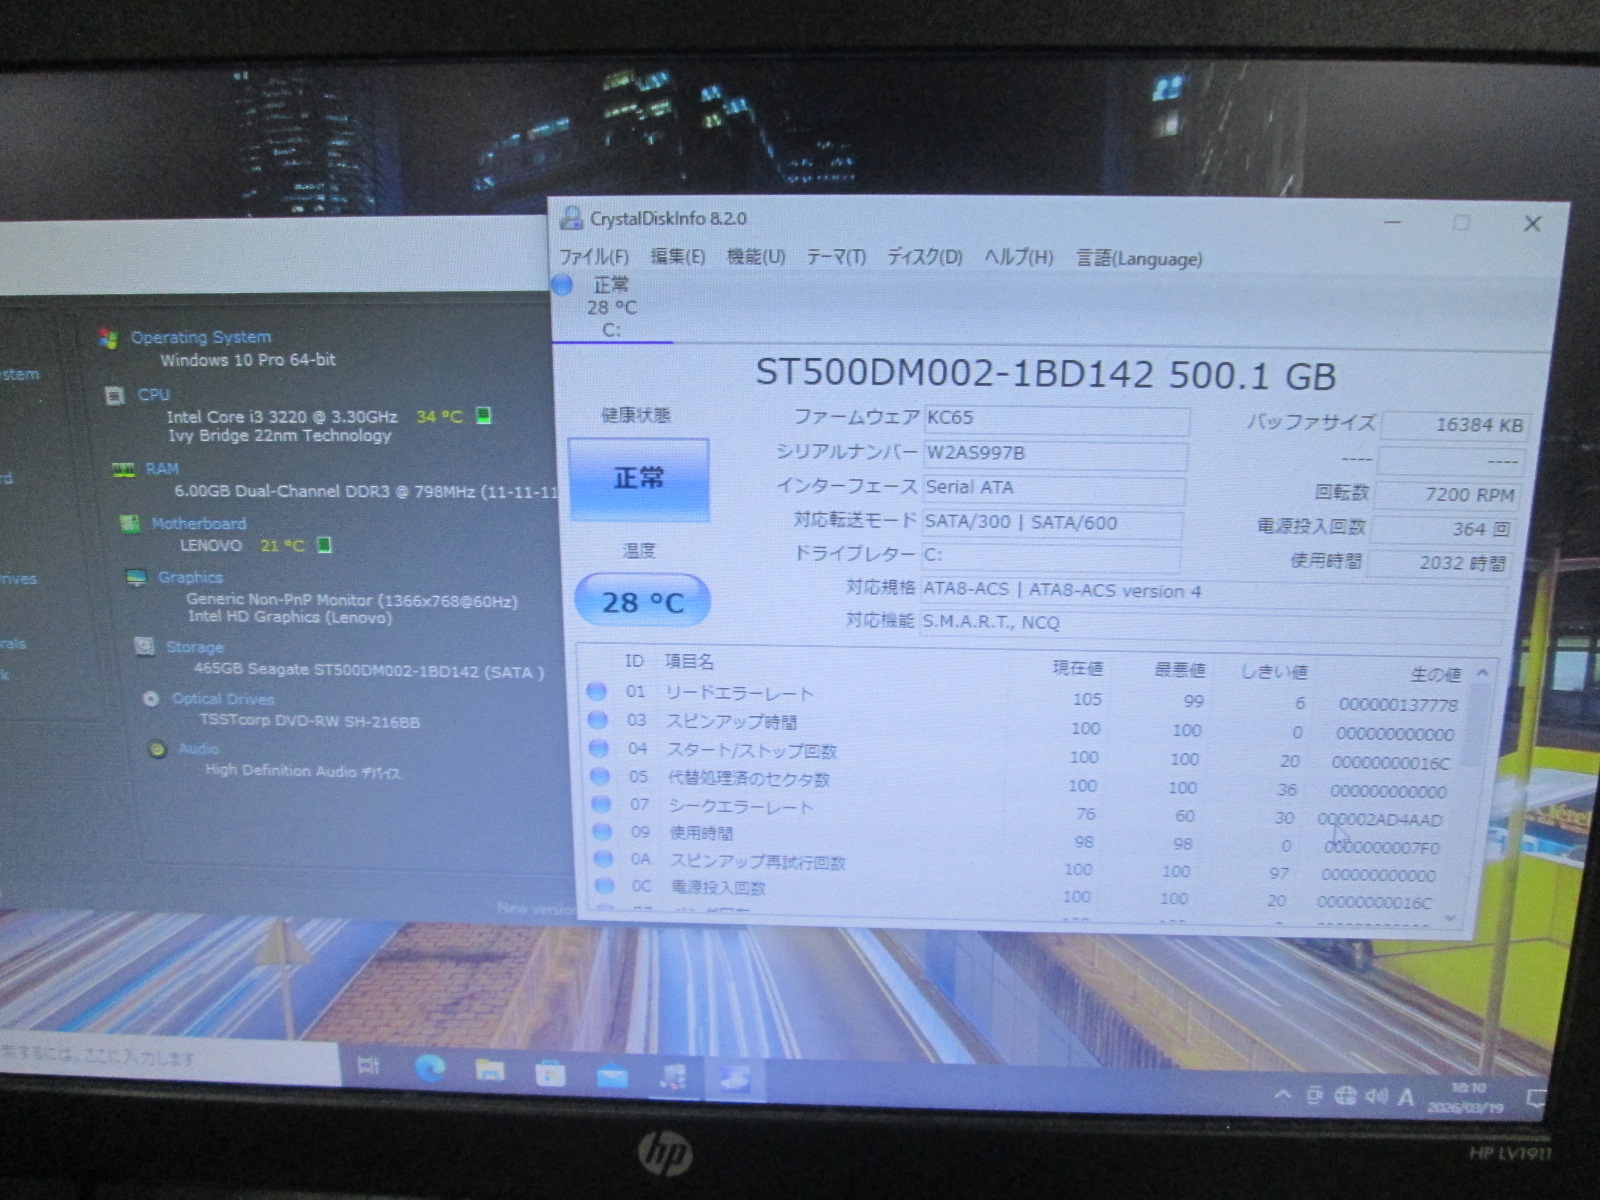Click the Graphics monitor icon in Speccy
Image resolution: width=1600 pixels, height=1200 pixels.
click(136, 577)
